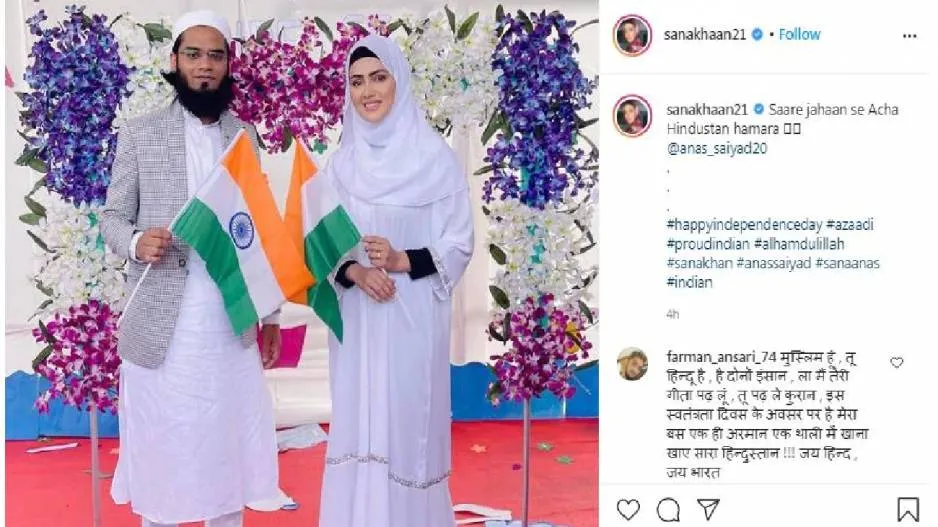
Task: Open the three-dot more options menu
Action: (909, 36)
